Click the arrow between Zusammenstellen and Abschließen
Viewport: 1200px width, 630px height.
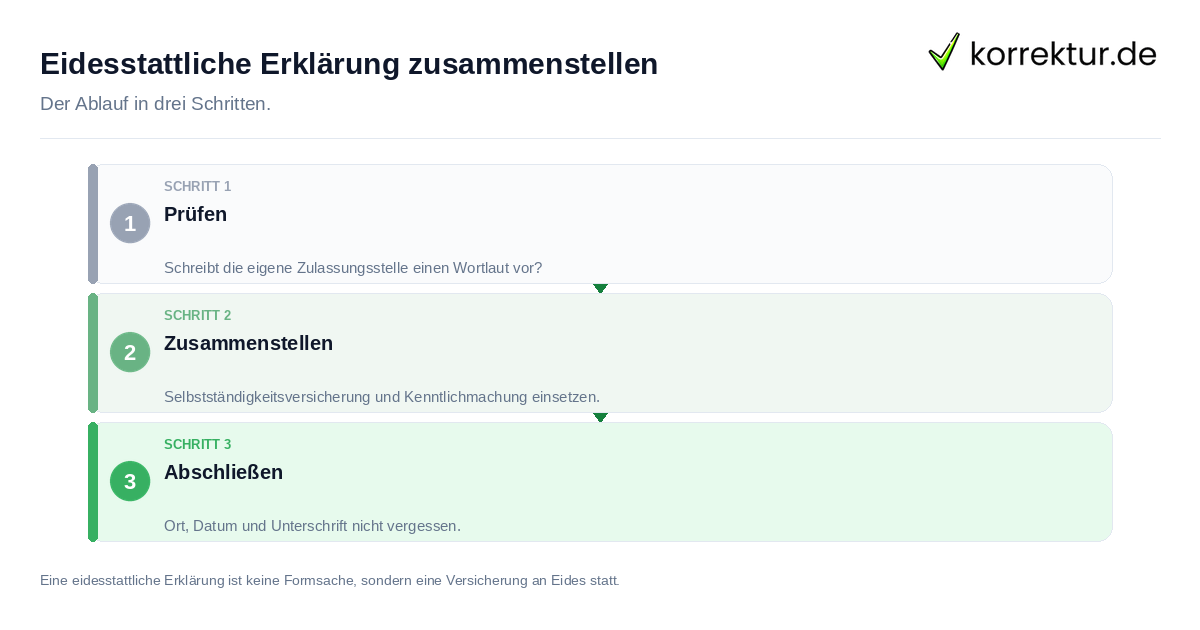(x=600, y=417)
